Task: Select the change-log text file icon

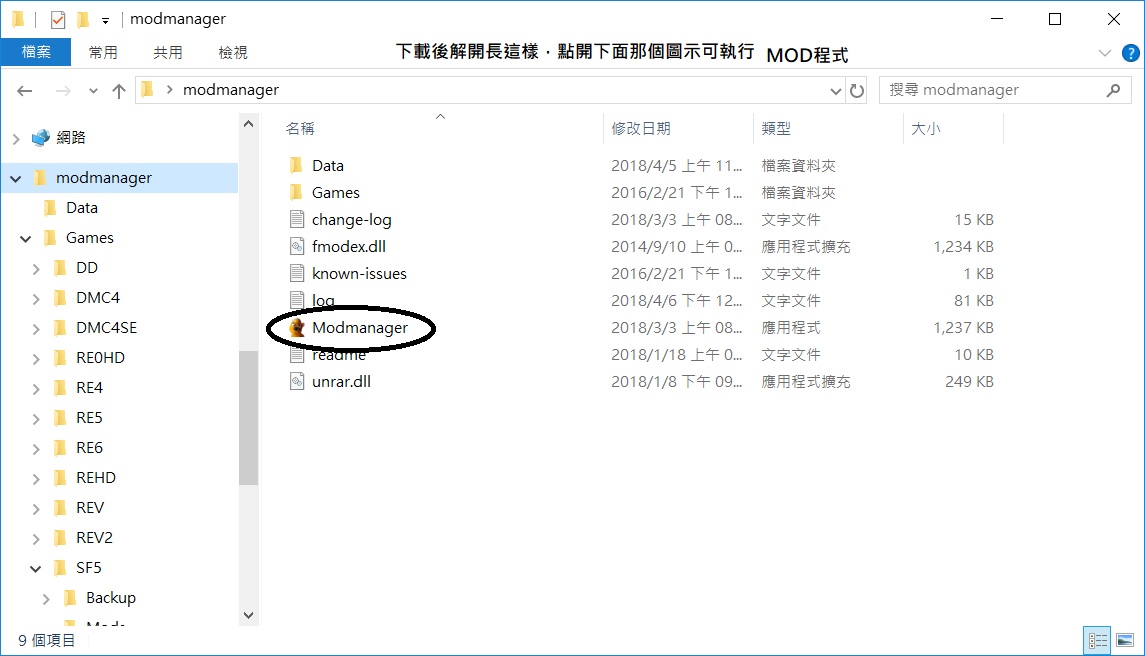Action: click(x=296, y=219)
